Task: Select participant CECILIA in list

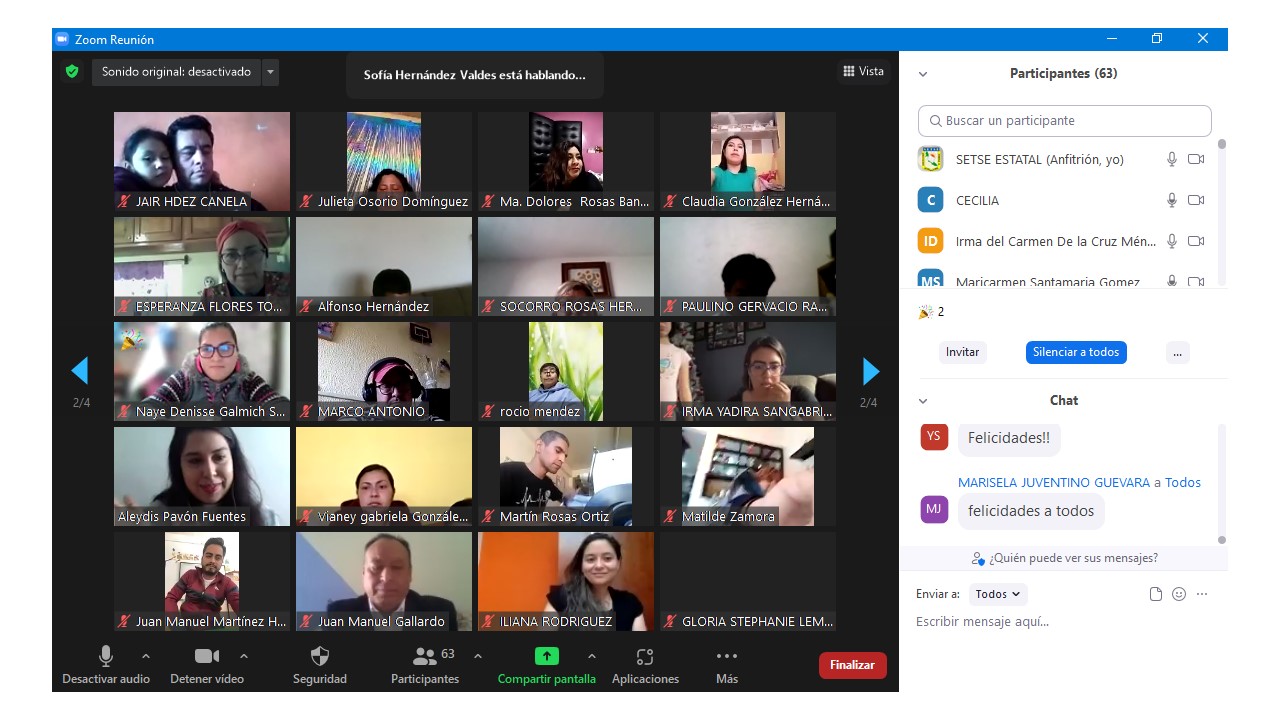Action: tap(1062, 200)
